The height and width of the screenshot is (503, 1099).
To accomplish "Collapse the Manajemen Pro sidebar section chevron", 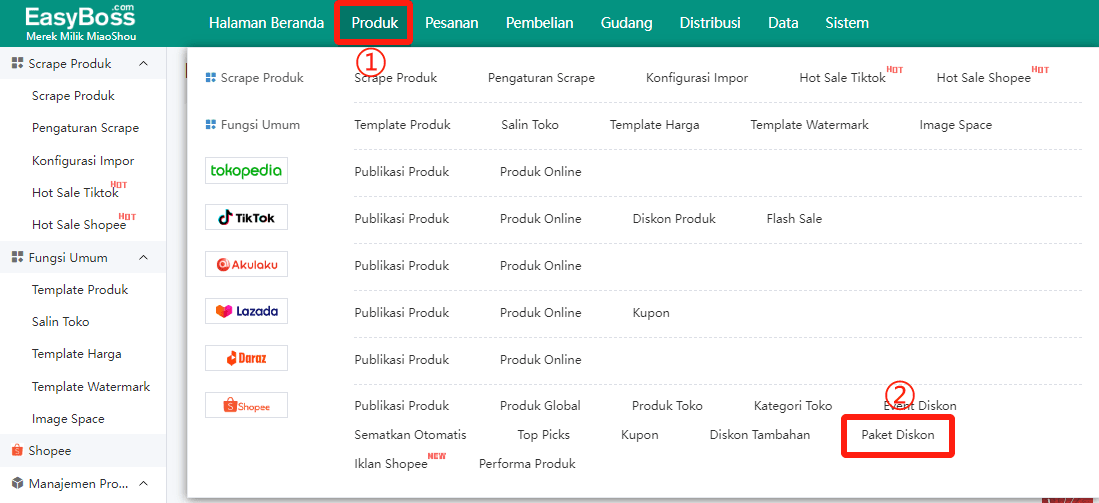I will pos(144,483).
